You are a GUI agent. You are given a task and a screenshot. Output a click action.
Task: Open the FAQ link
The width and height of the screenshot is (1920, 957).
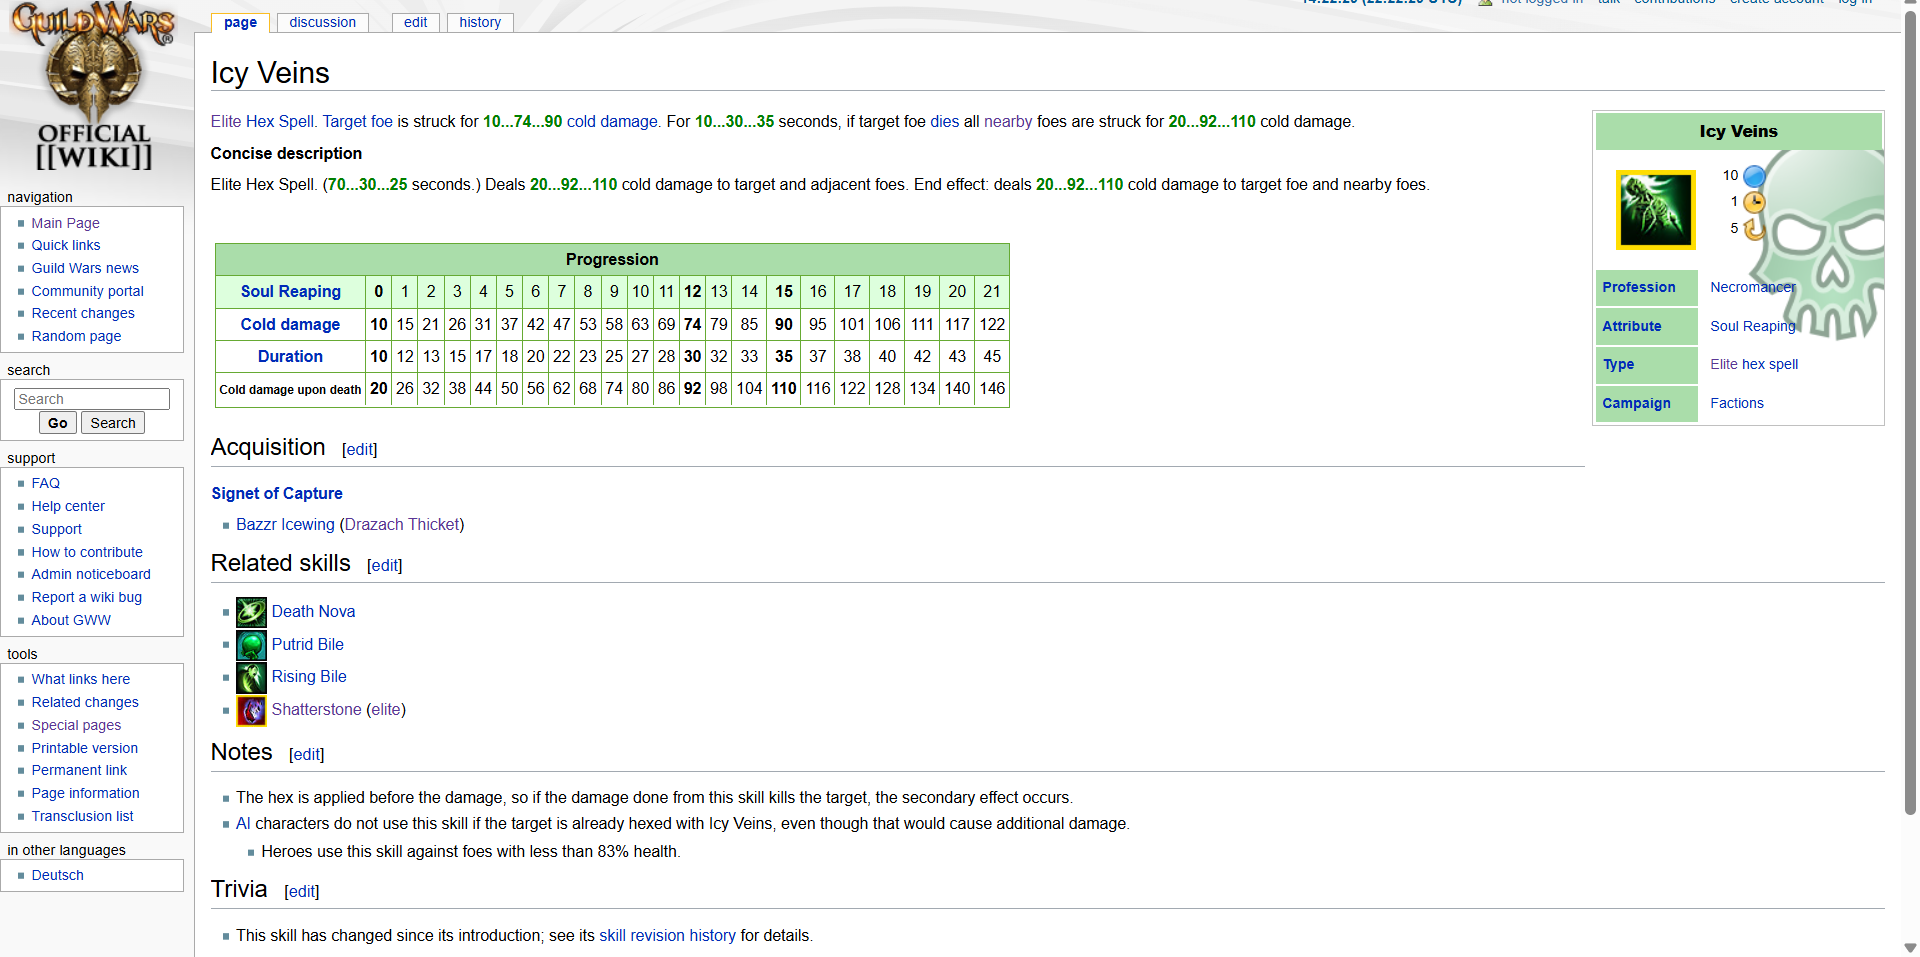(x=45, y=483)
